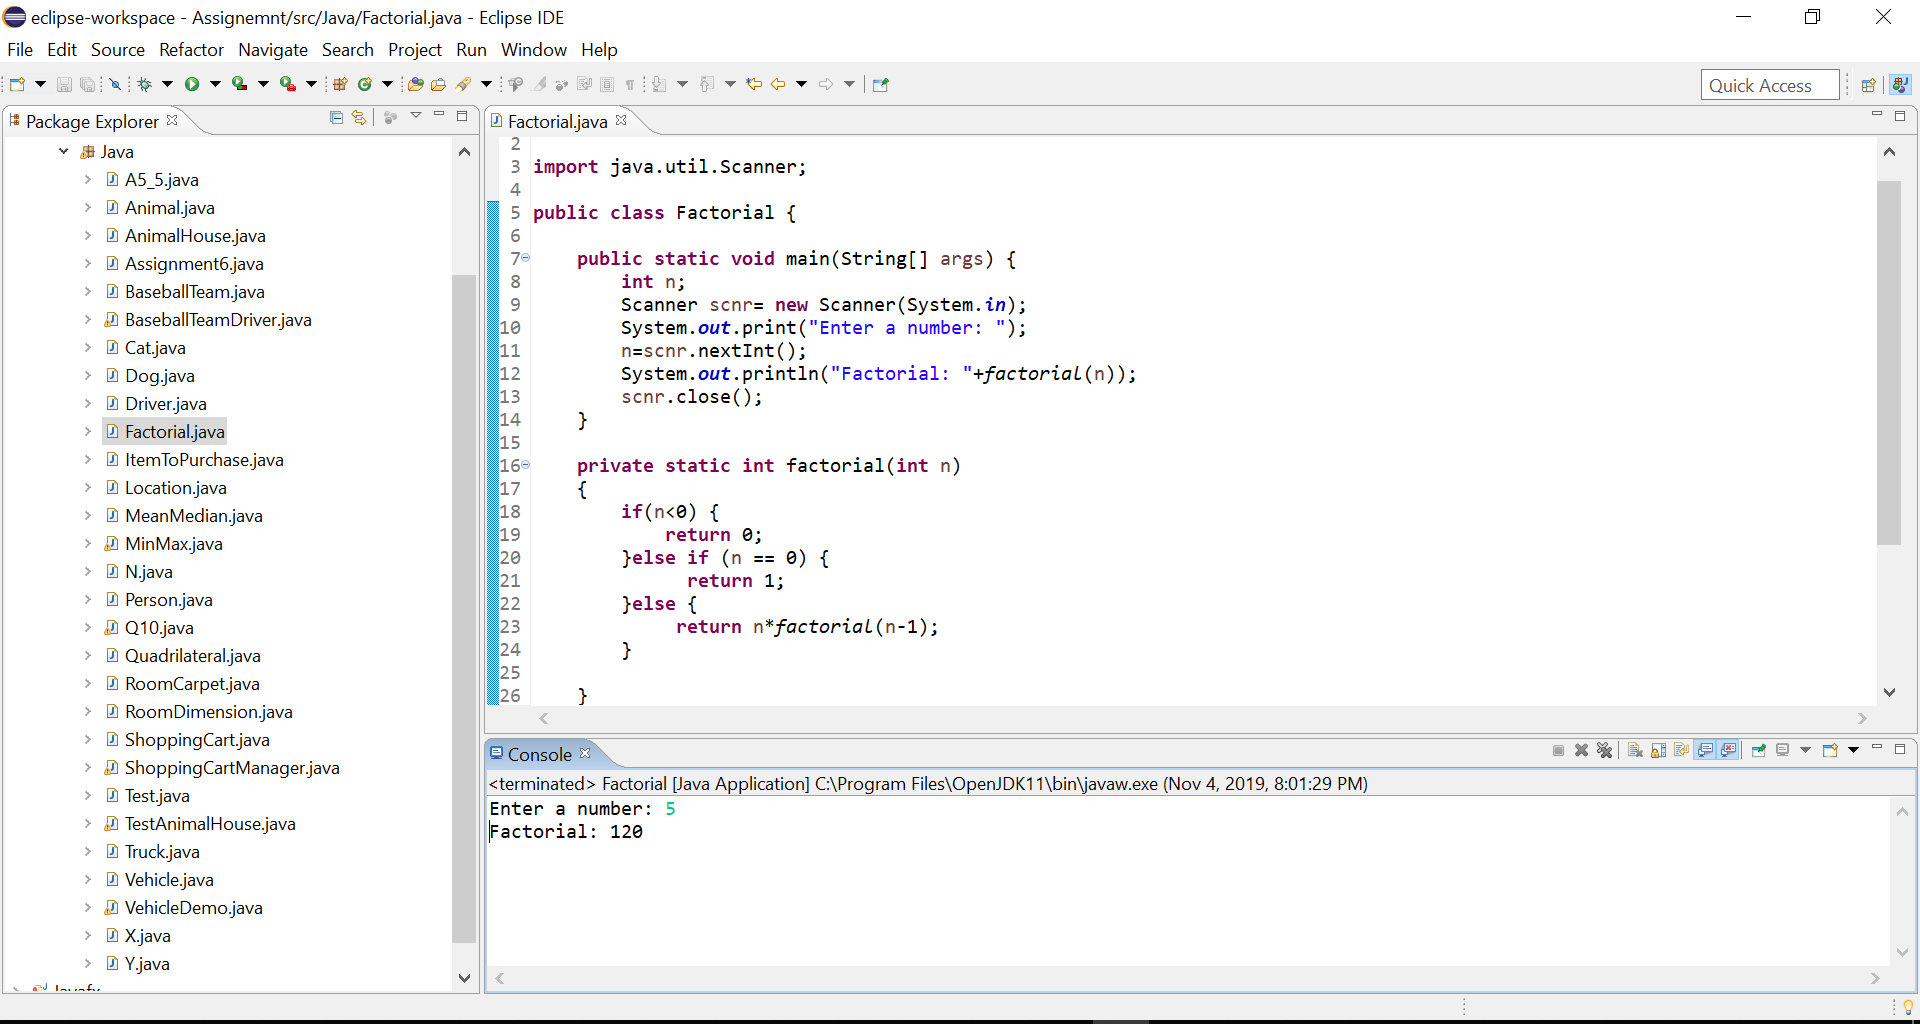Open the New file dropdown arrow
Viewport: 1920px width, 1024px height.
[x=40, y=85]
